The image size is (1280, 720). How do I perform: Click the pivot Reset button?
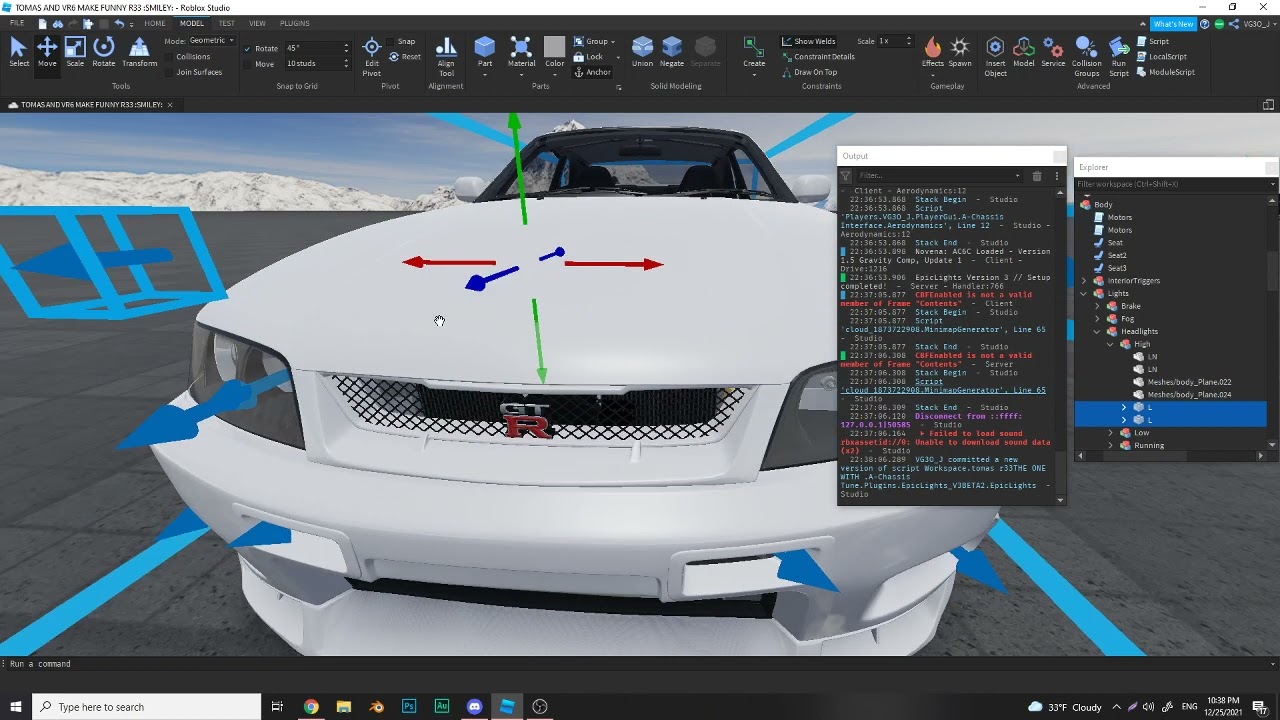tap(404, 57)
